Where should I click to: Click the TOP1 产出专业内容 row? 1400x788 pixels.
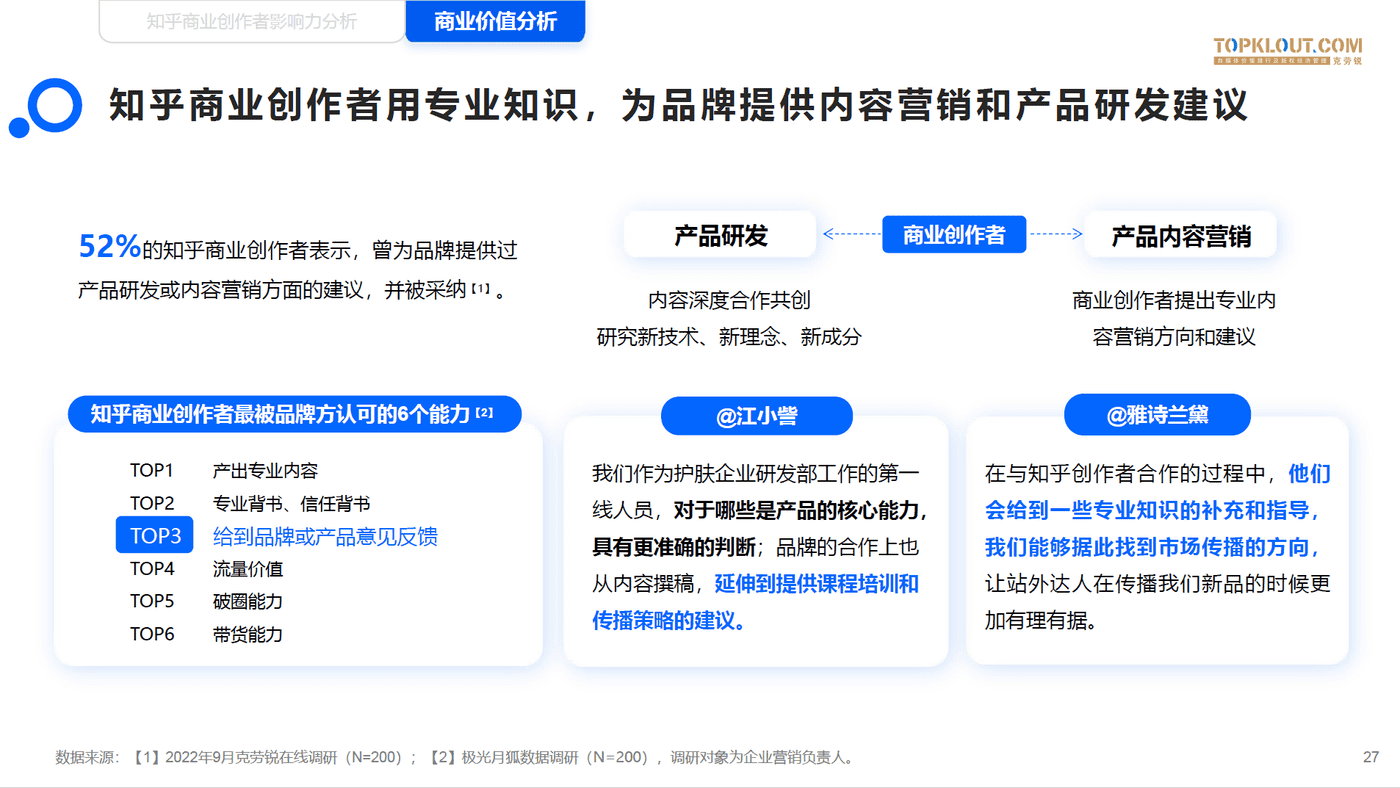[x=224, y=470]
